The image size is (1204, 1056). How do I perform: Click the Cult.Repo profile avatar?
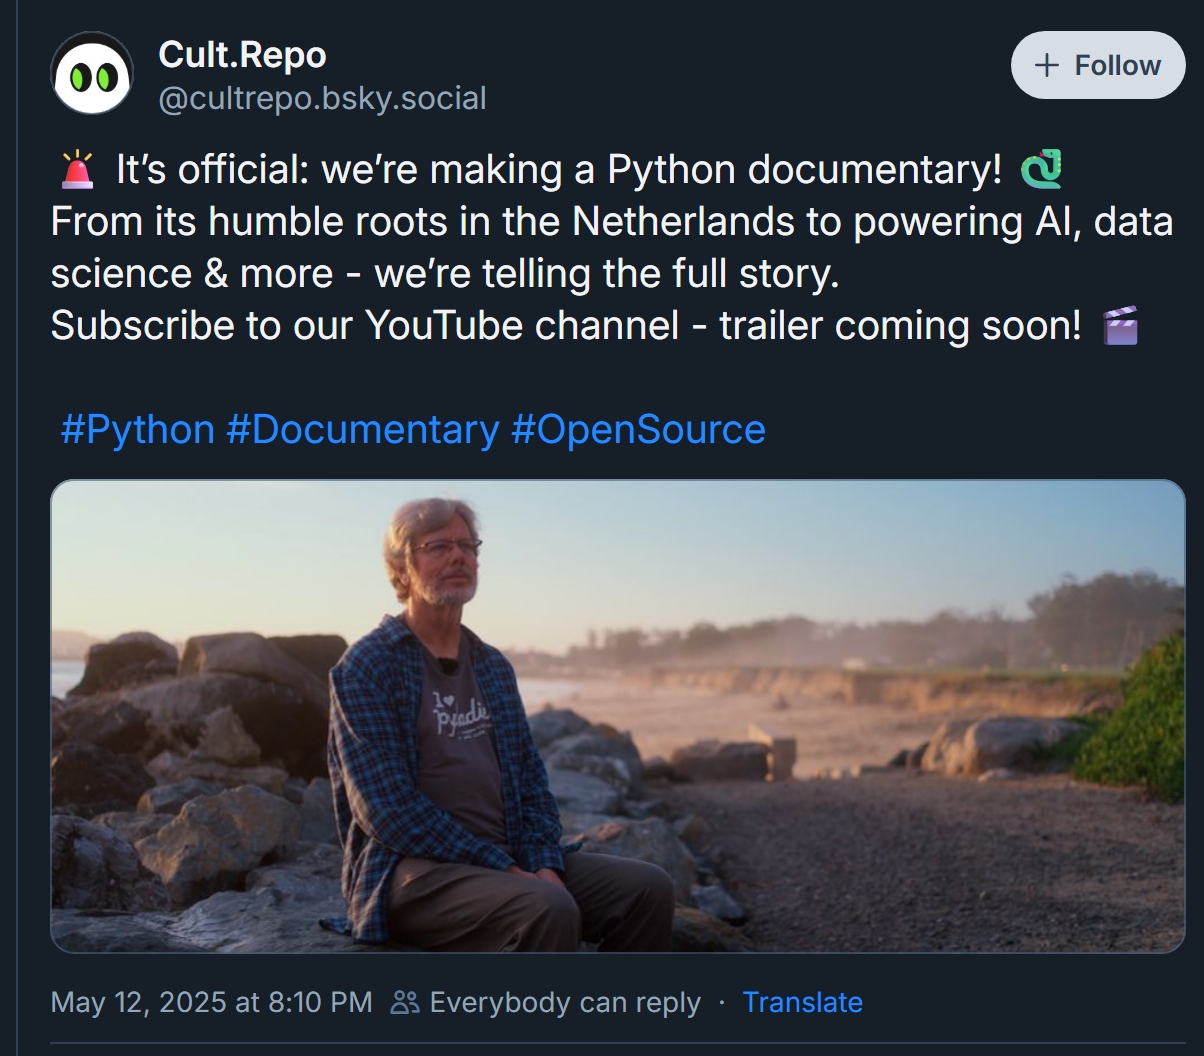click(92, 73)
